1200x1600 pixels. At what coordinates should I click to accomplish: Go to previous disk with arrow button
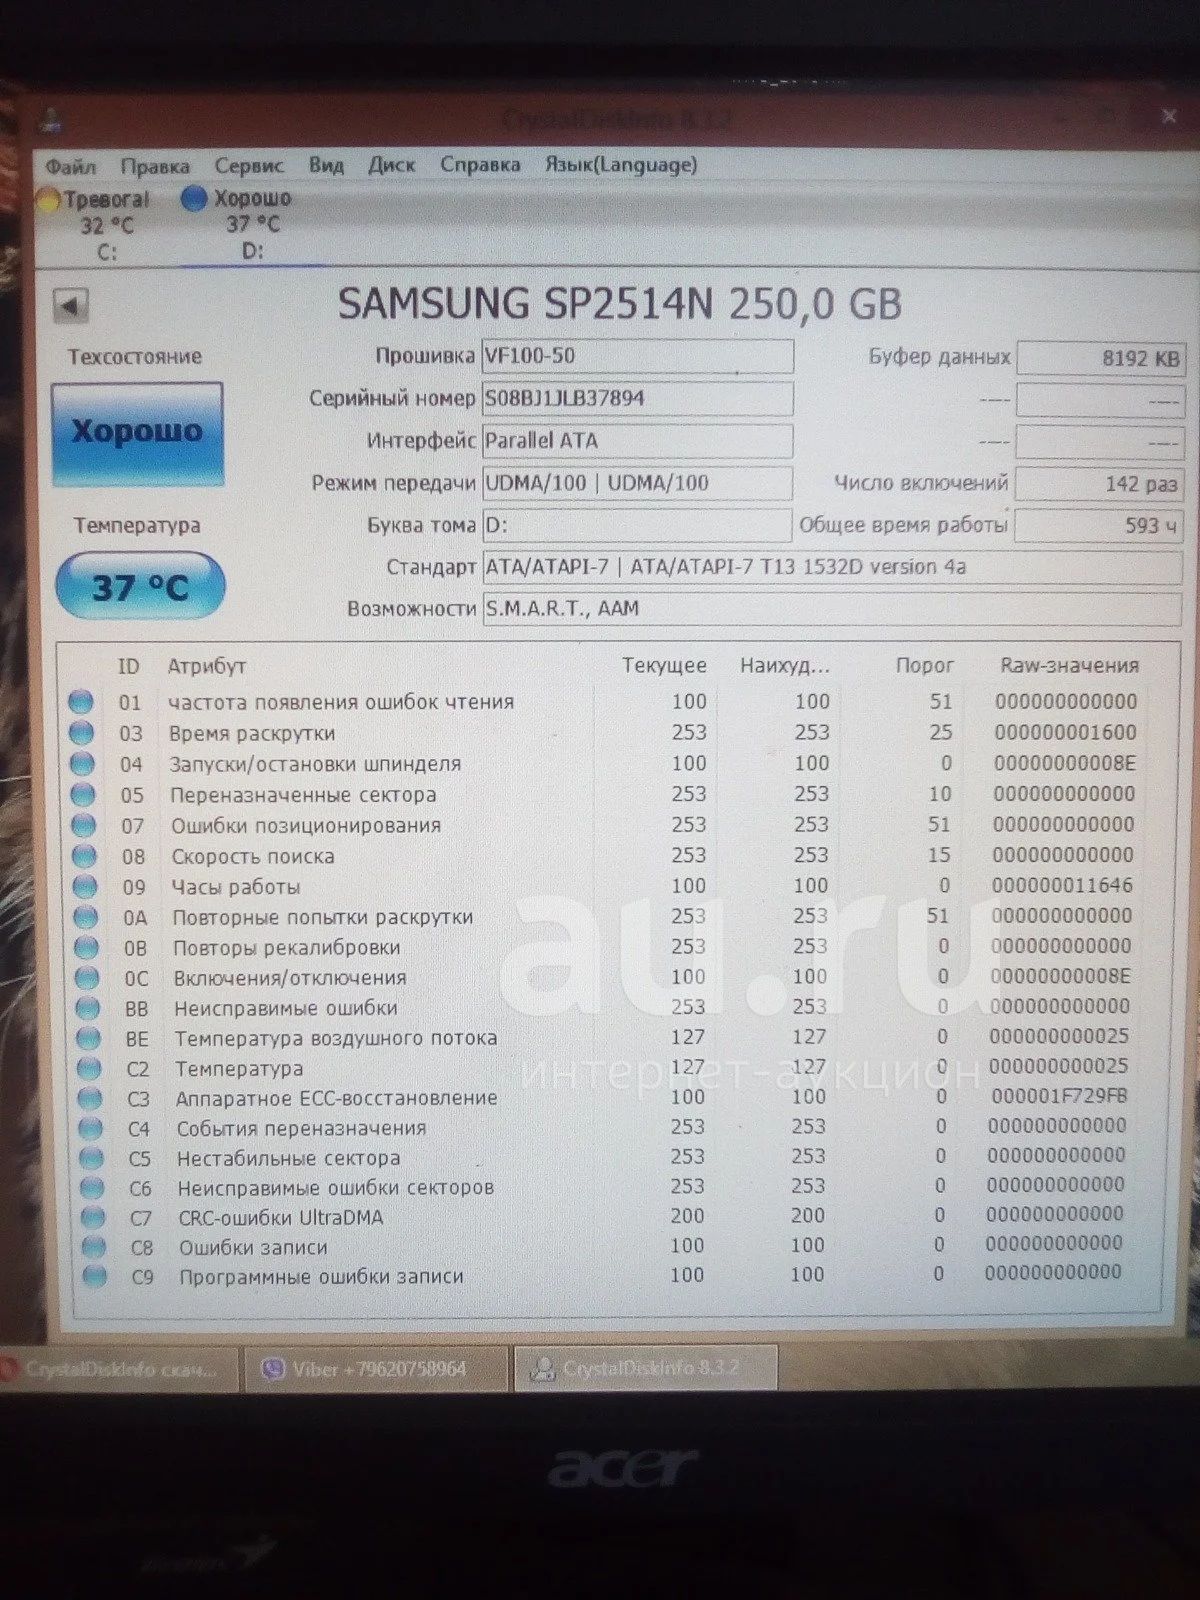[x=70, y=305]
